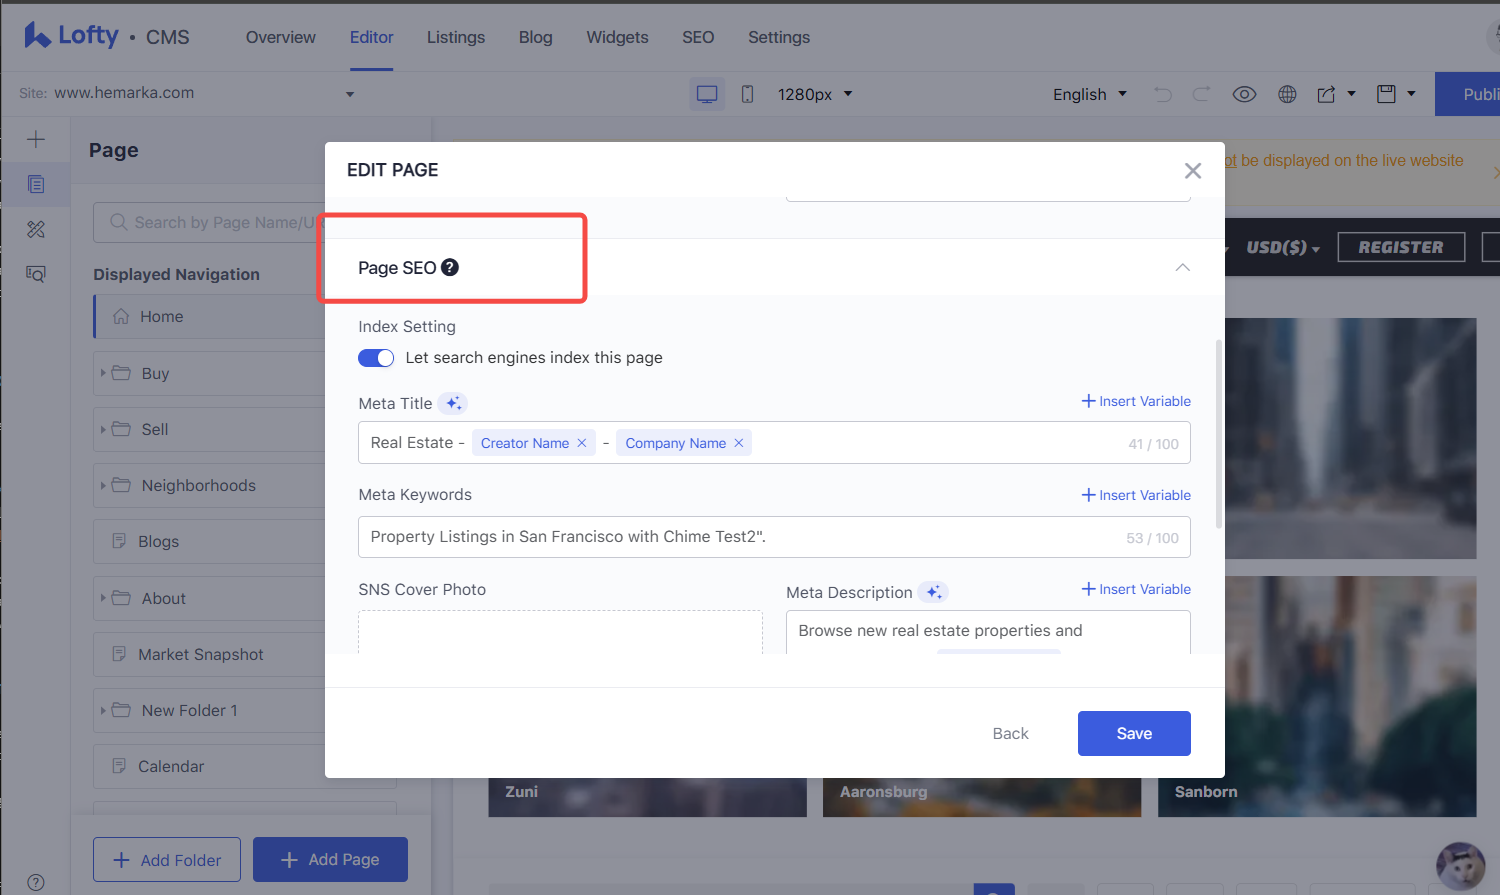Select the Calendar page
This screenshot has width=1500, height=895.
[x=209, y=766]
